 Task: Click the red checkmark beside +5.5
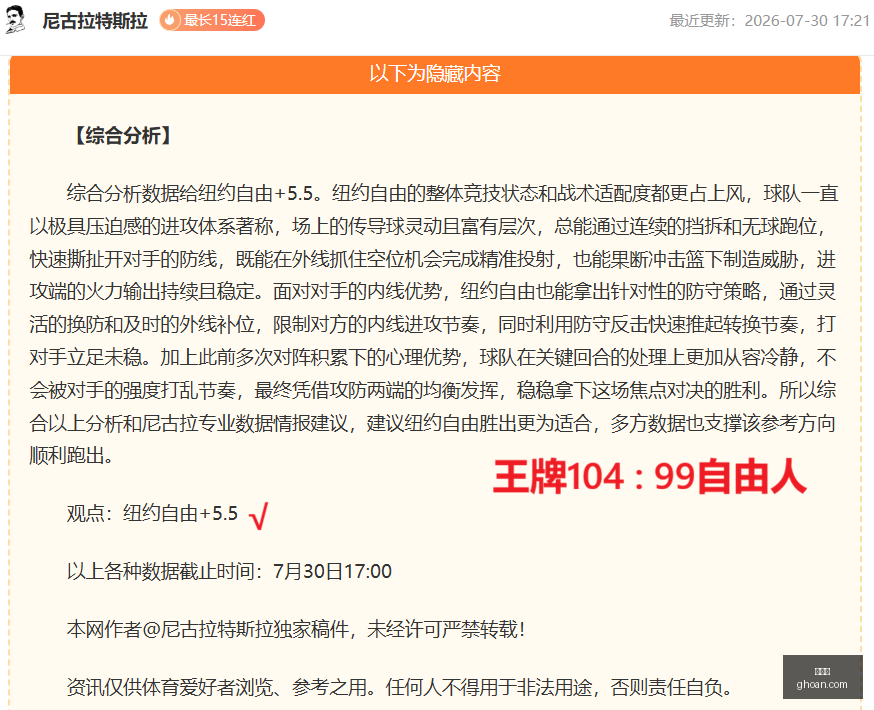tap(259, 516)
